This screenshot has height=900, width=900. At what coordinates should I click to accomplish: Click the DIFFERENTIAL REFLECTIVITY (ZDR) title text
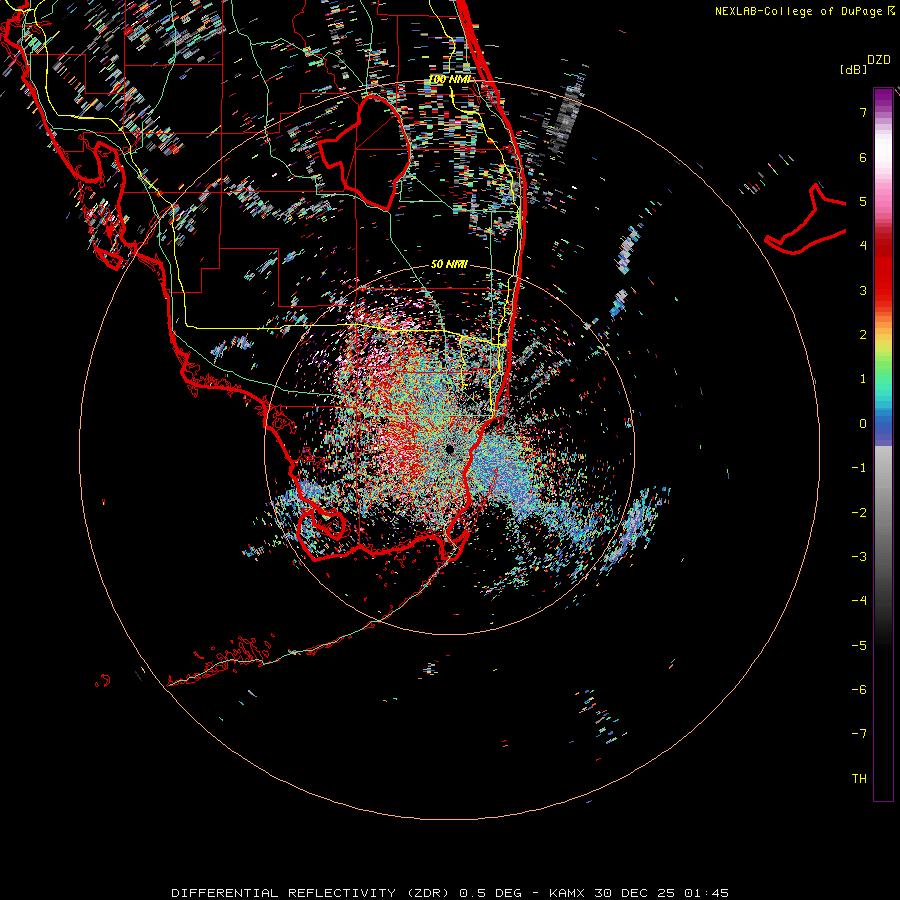[x=311, y=893]
